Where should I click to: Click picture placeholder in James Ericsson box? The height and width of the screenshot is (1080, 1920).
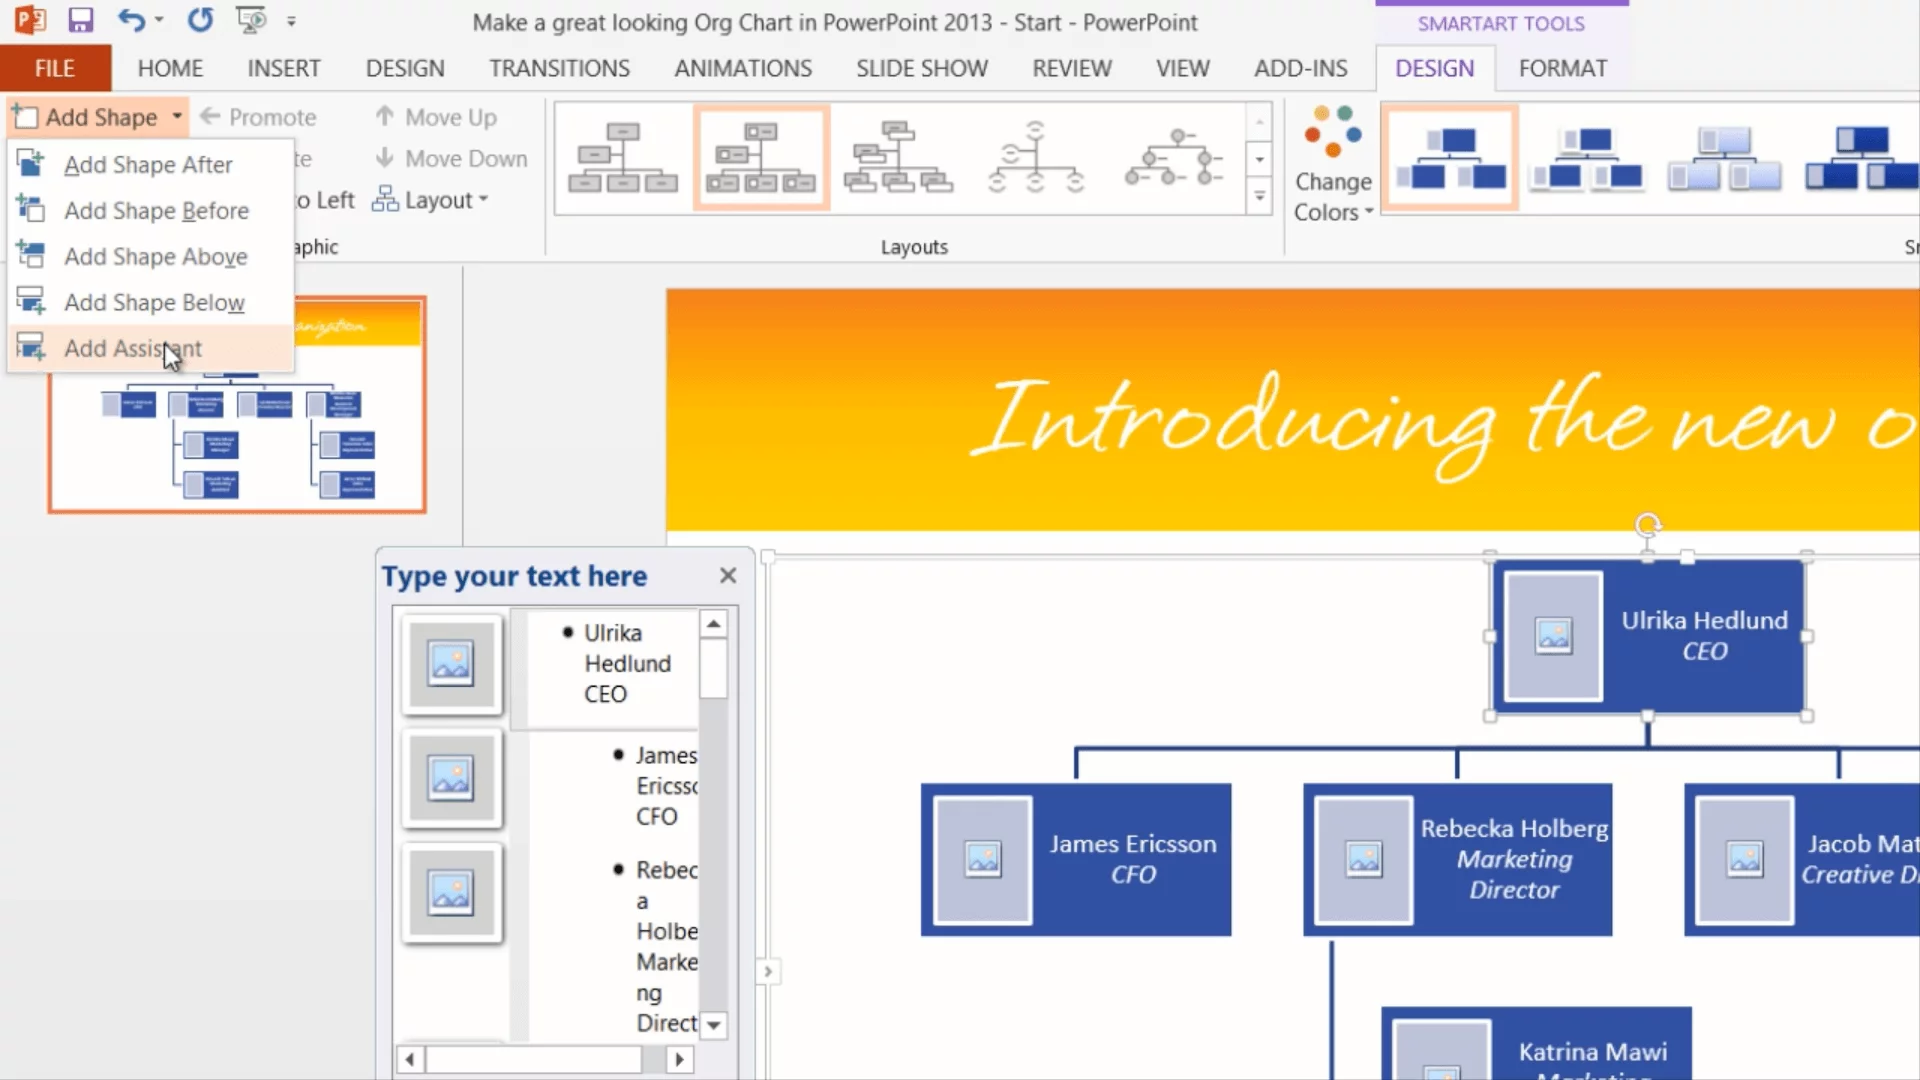coord(982,859)
